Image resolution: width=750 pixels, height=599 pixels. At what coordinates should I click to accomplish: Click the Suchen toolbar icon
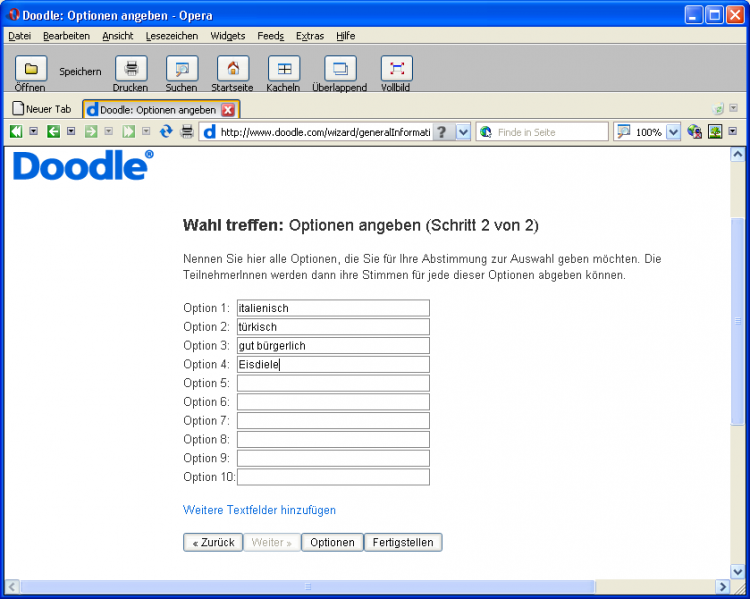click(x=182, y=69)
